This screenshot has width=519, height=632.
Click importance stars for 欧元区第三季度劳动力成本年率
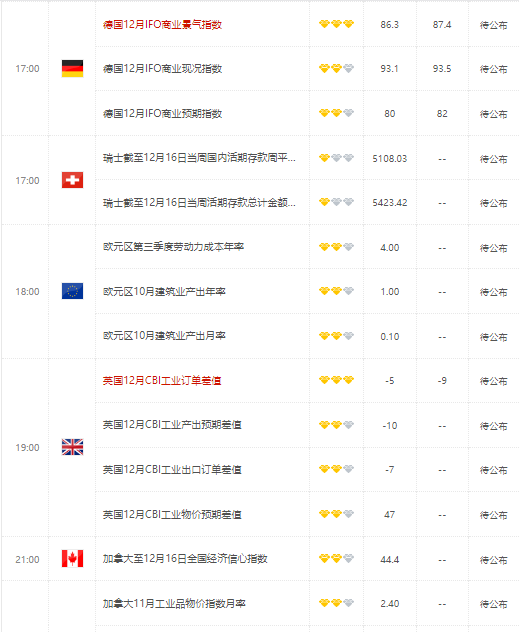pos(336,247)
